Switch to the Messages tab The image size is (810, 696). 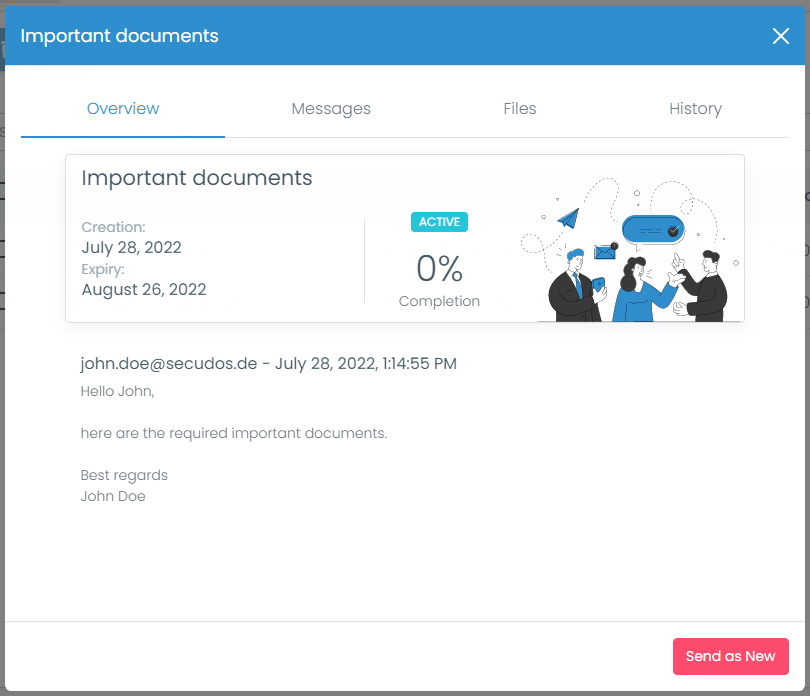(x=331, y=109)
